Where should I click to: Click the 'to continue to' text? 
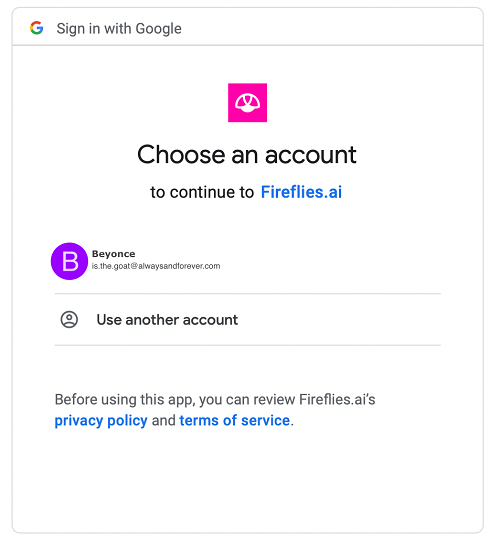tap(202, 192)
